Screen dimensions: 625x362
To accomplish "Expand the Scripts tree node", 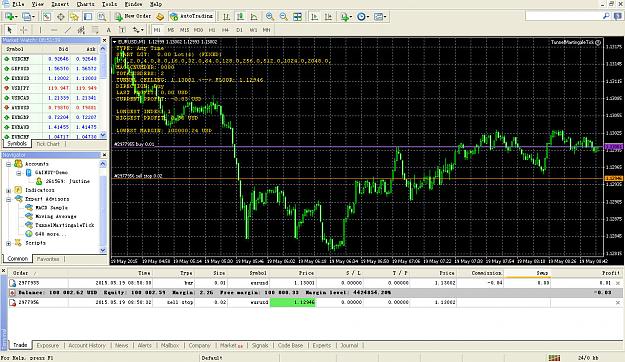I will 8,243.
